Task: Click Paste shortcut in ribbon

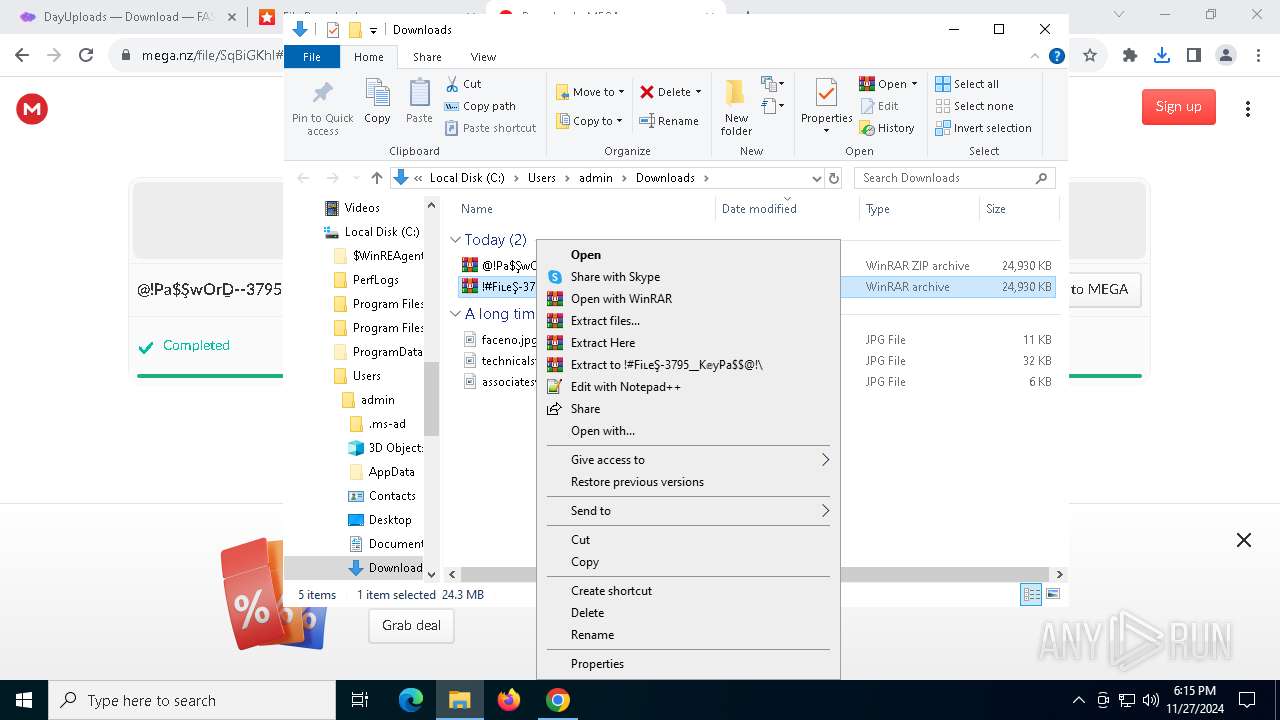Action: point(490,128)
